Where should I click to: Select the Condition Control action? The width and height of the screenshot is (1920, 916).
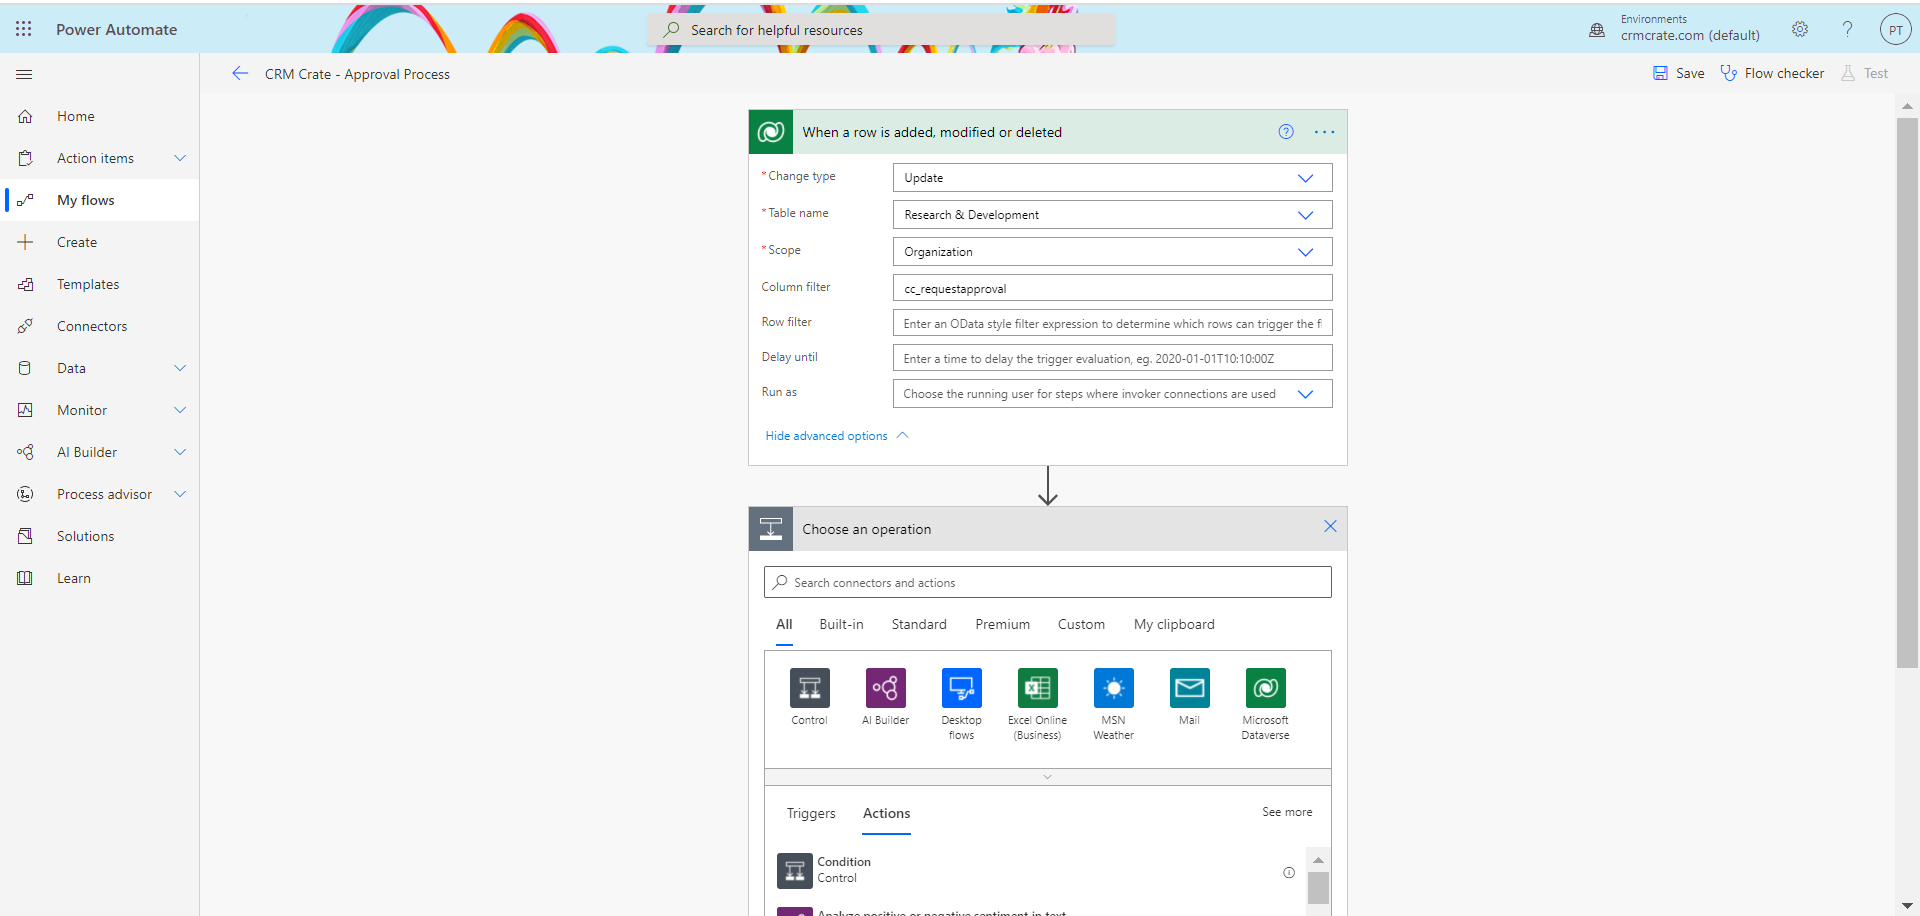pyautogui.click(x=843, y=869)
